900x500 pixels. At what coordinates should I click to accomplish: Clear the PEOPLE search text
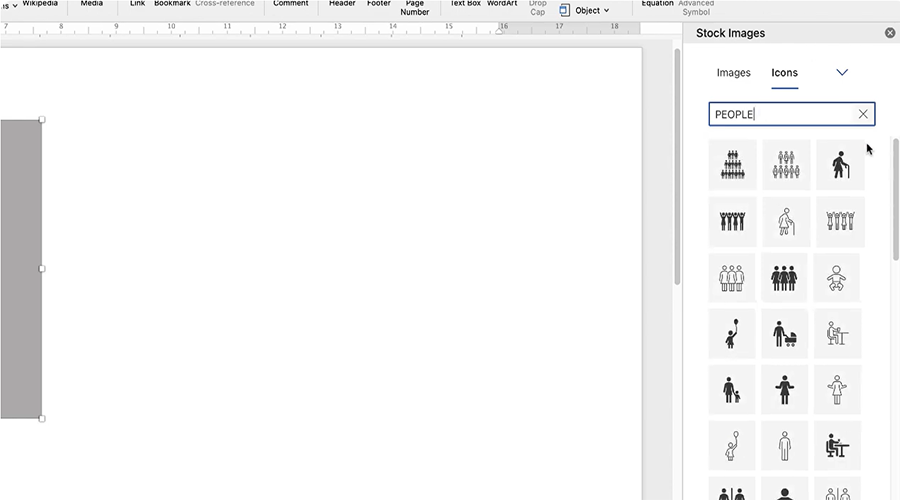tap(863, 114)
